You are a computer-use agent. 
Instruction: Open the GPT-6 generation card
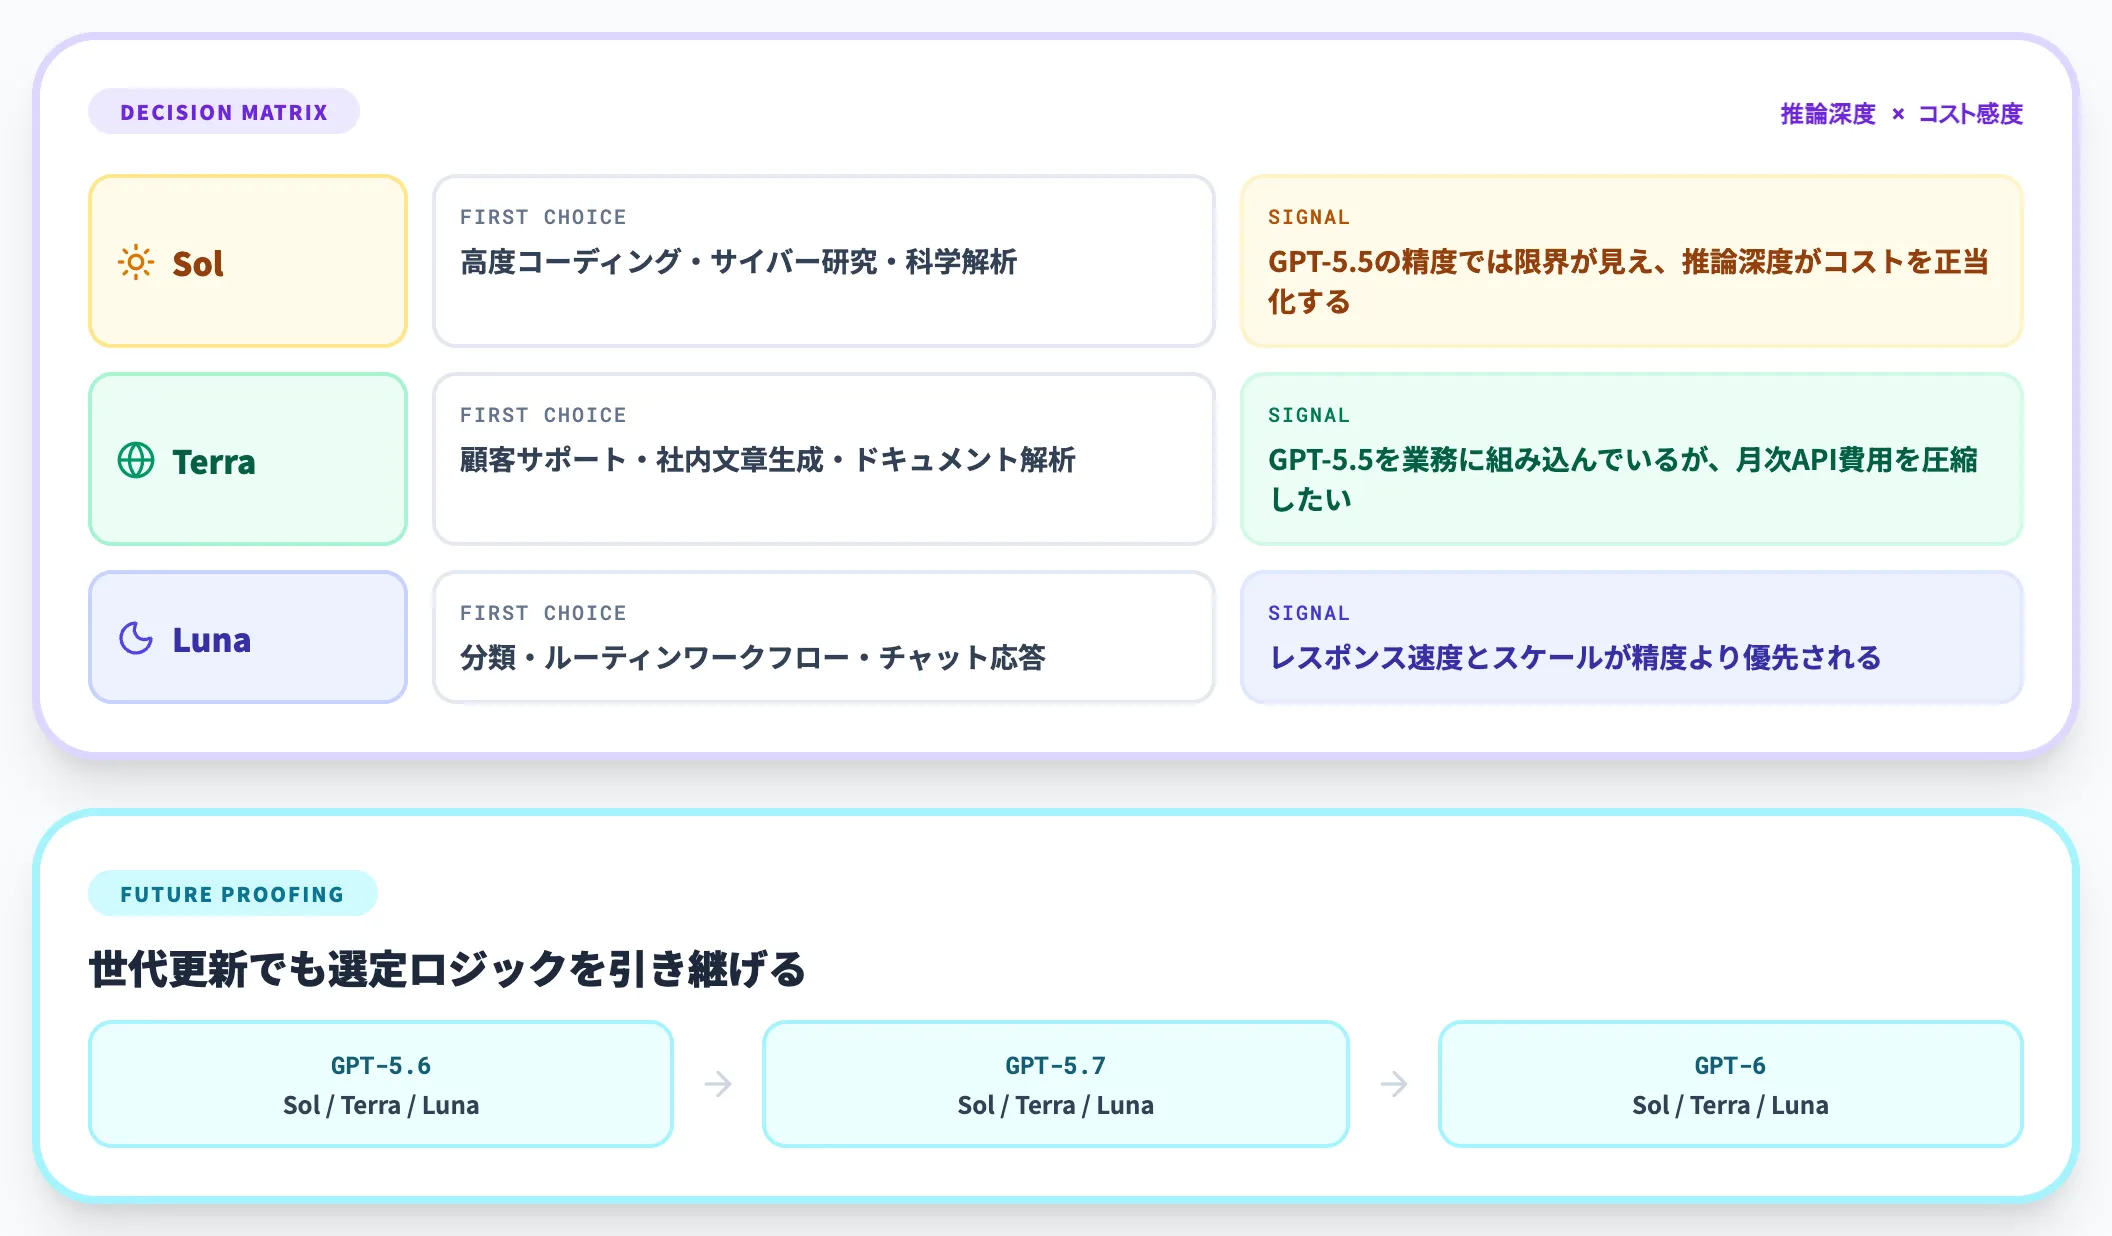1731,1084
